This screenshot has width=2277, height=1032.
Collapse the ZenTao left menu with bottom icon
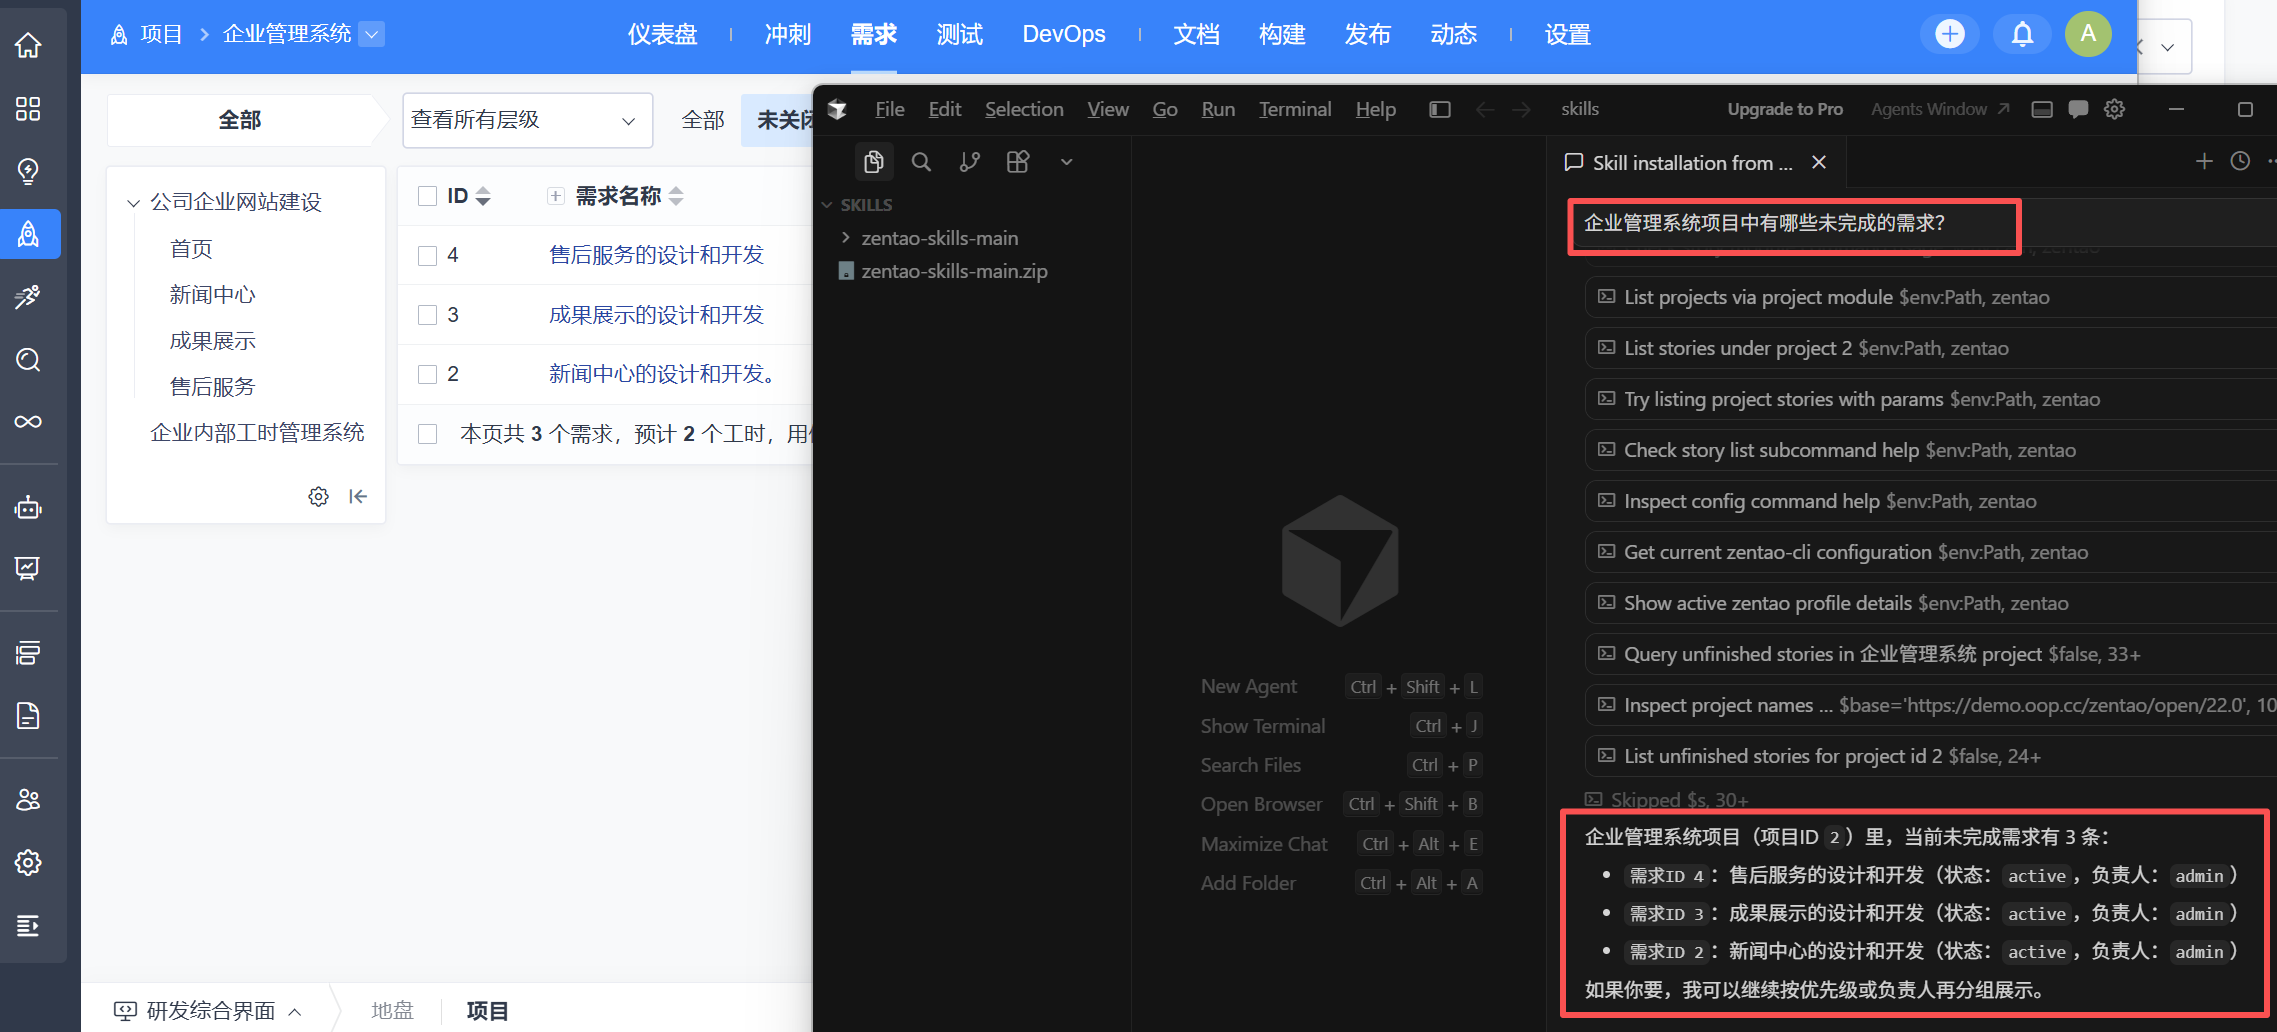tap(28, 925)
